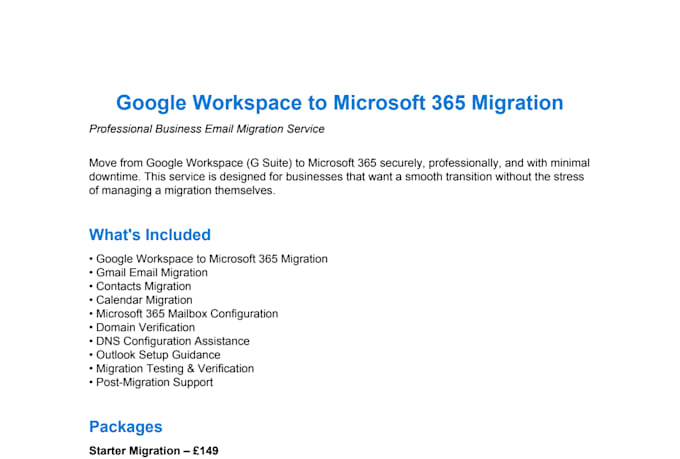Select the subtitle 'Professional Business Email Migration Service'
Screen dimensions: 680x459
coord(207,129)
